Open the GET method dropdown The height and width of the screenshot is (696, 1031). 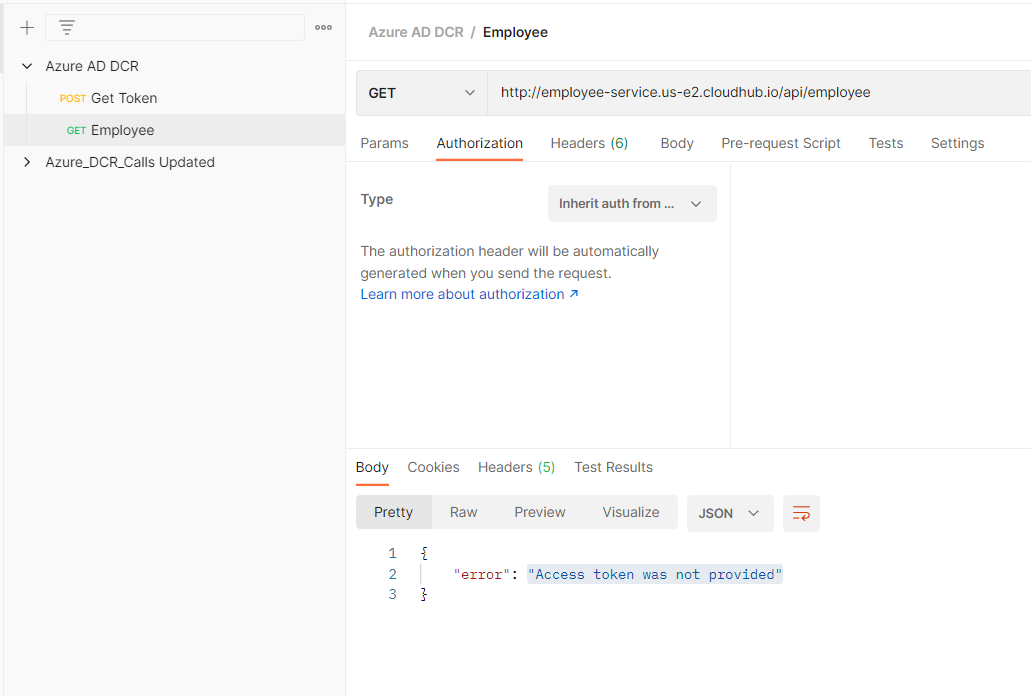coord(421,92)
